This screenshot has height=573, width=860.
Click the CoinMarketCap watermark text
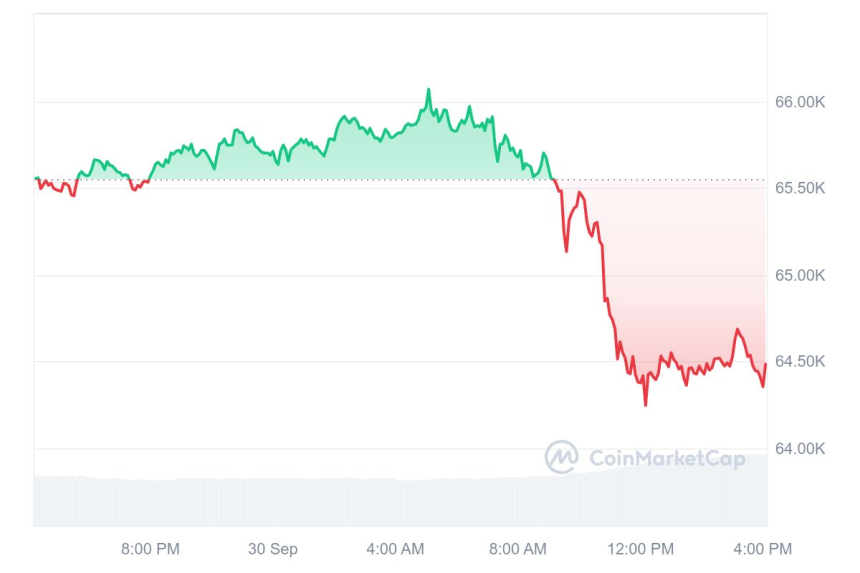(x=667, y=458)
